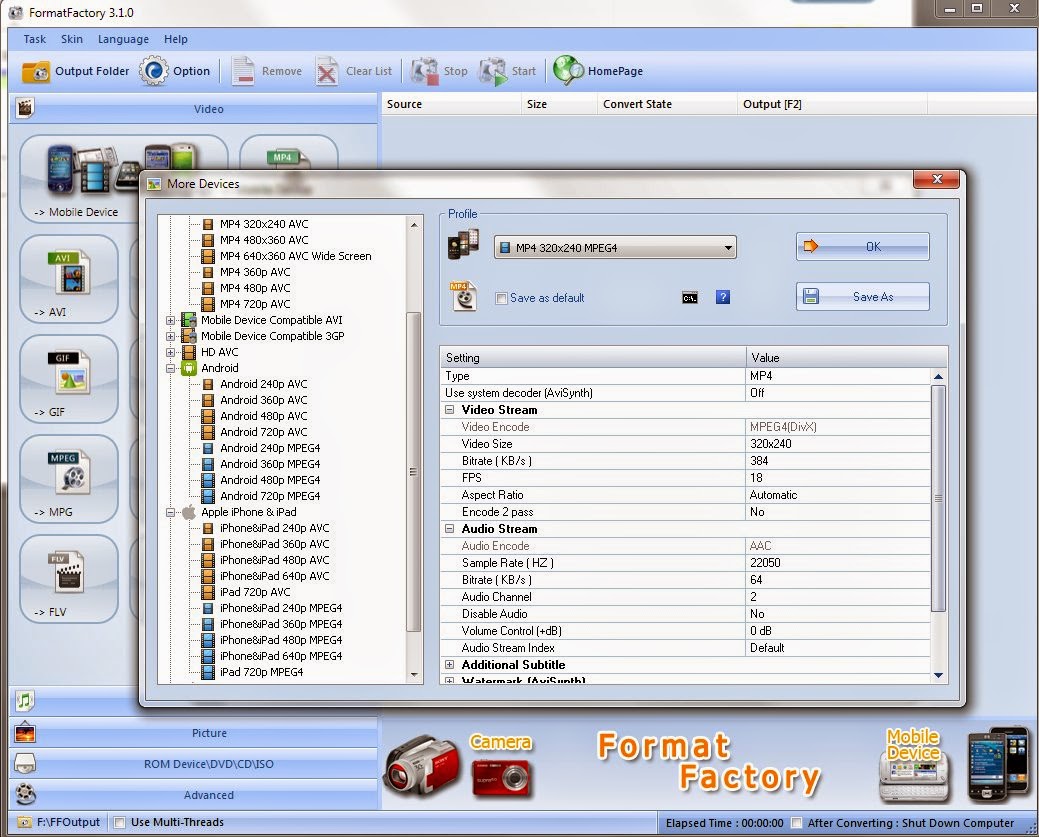Image resolution: width=1039 pixels, height=837 pixels.
Task: Click the Stop conversion icon
Action: (x=424, y=71)
